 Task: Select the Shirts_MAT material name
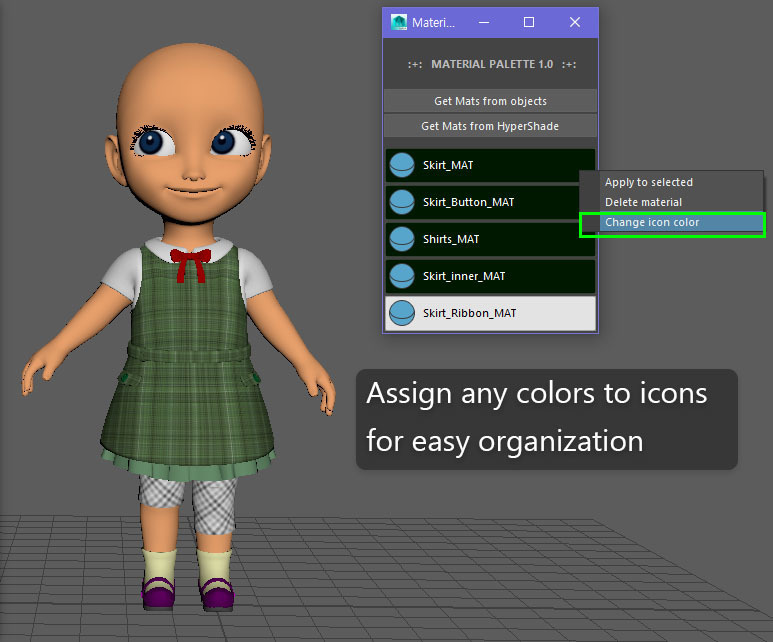(451, 239)
